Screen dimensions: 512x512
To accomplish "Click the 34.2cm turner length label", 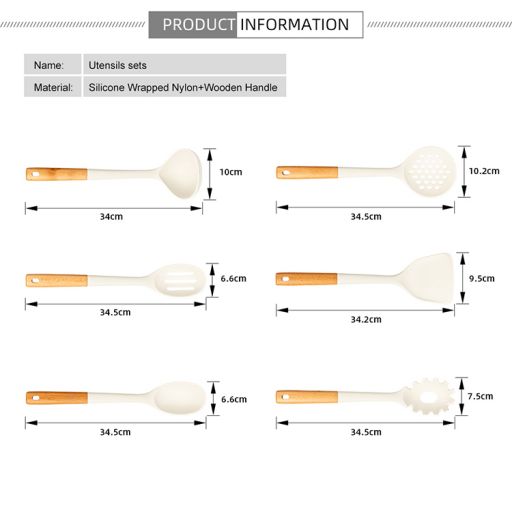I will (366, 320).
